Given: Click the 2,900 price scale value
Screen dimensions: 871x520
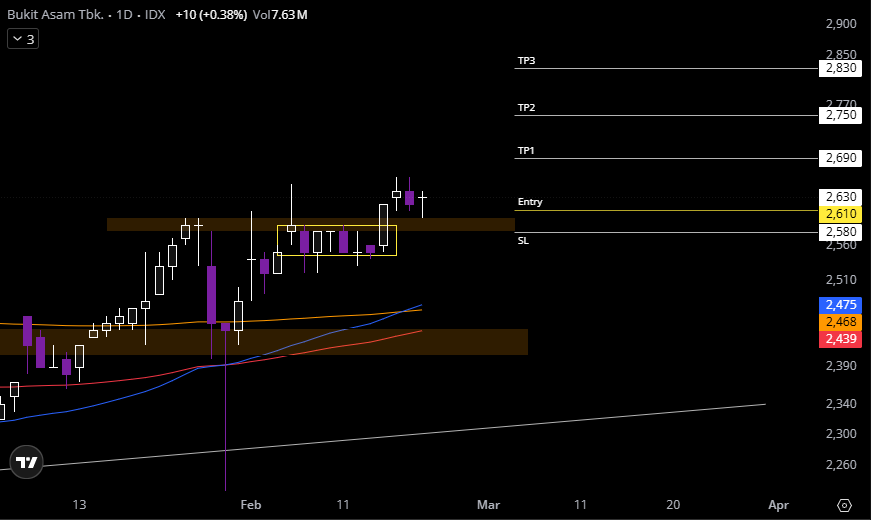Looking at the screenshot, I should [840, 23].
